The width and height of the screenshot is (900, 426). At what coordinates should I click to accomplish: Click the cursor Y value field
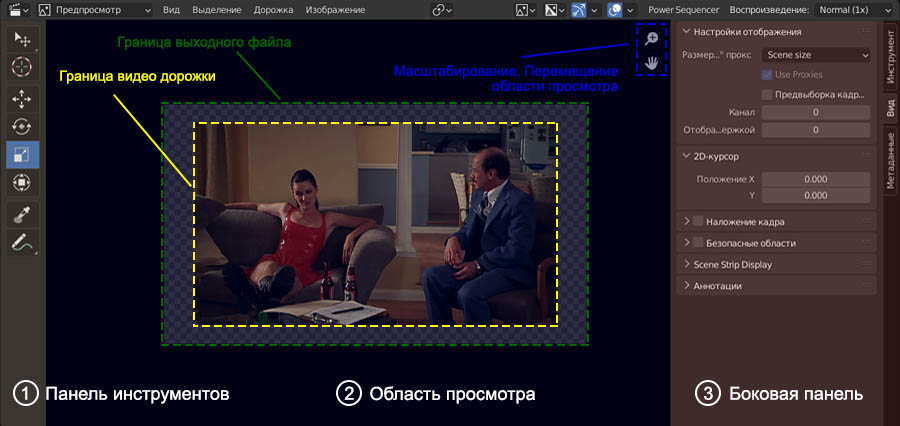coord(816,196)
